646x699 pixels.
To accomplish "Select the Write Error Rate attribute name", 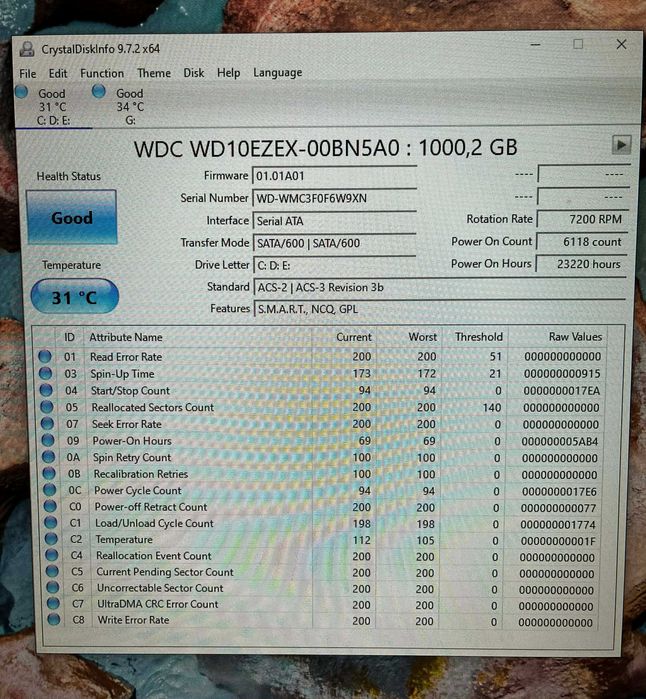I will coord(133,620).
